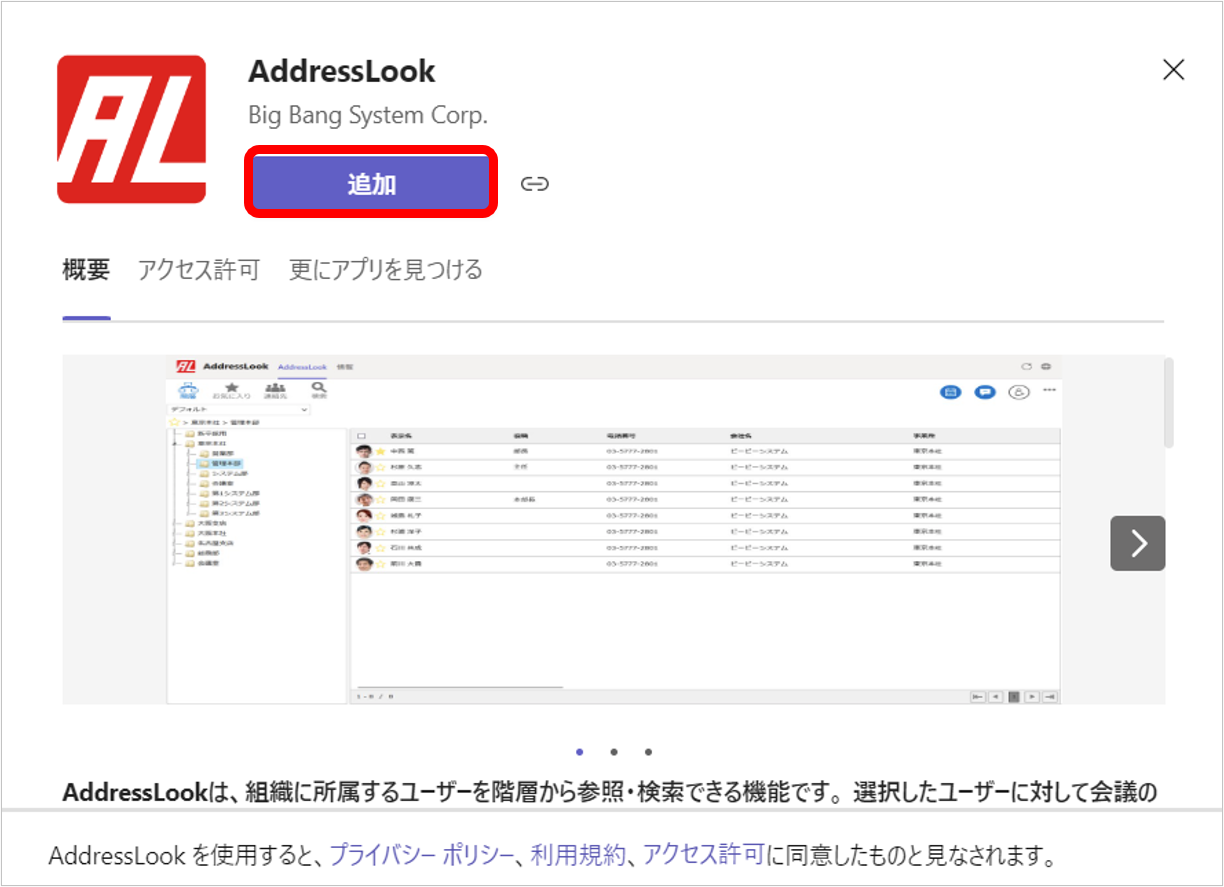Image resolution: width=1224 pixels, height=887 pixels.
Task: Select the second carousel dot indicator
Action: [614, 752]
